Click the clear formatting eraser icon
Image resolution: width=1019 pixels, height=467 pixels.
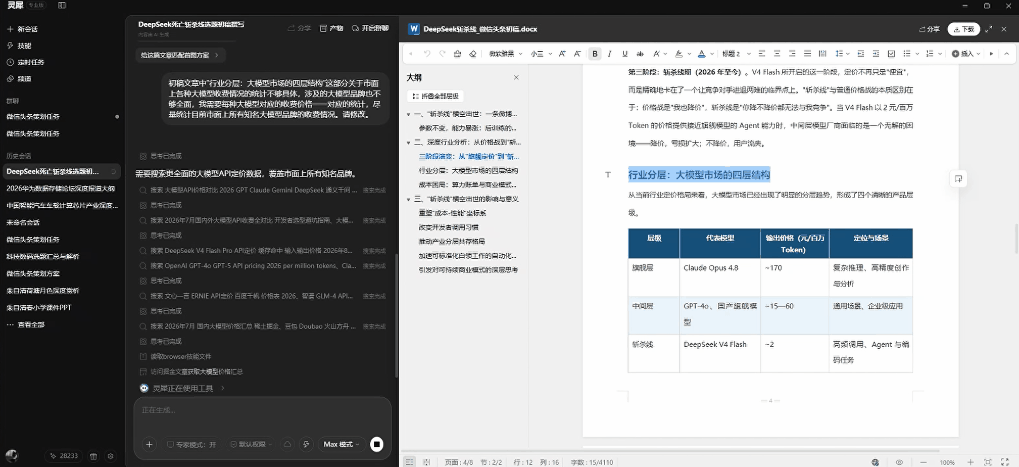[x=472, y=54]
